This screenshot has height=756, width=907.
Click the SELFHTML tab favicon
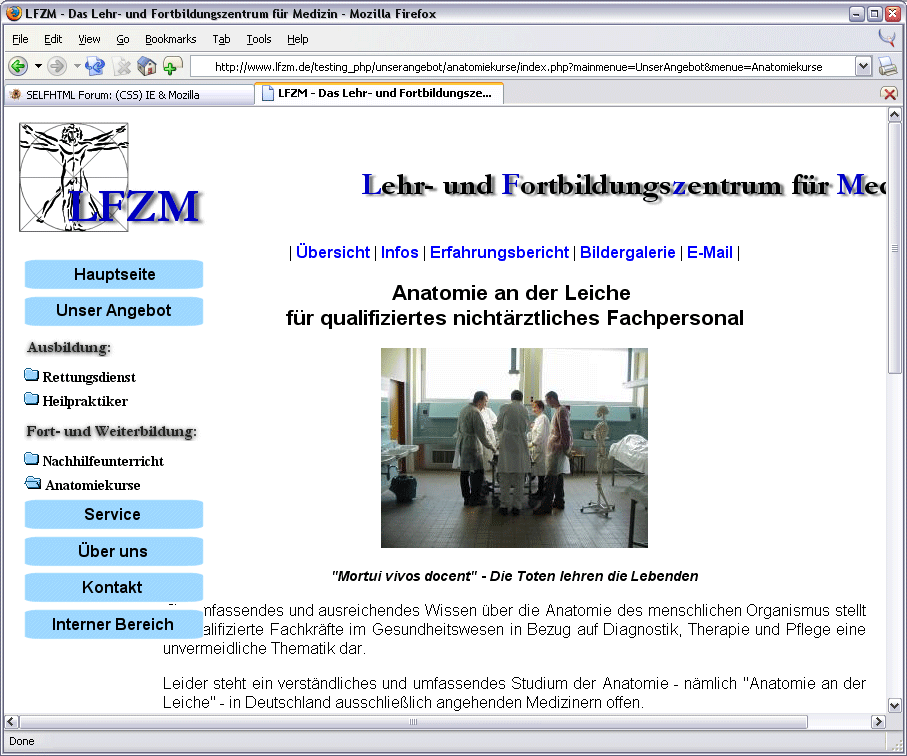coord(16,94)
